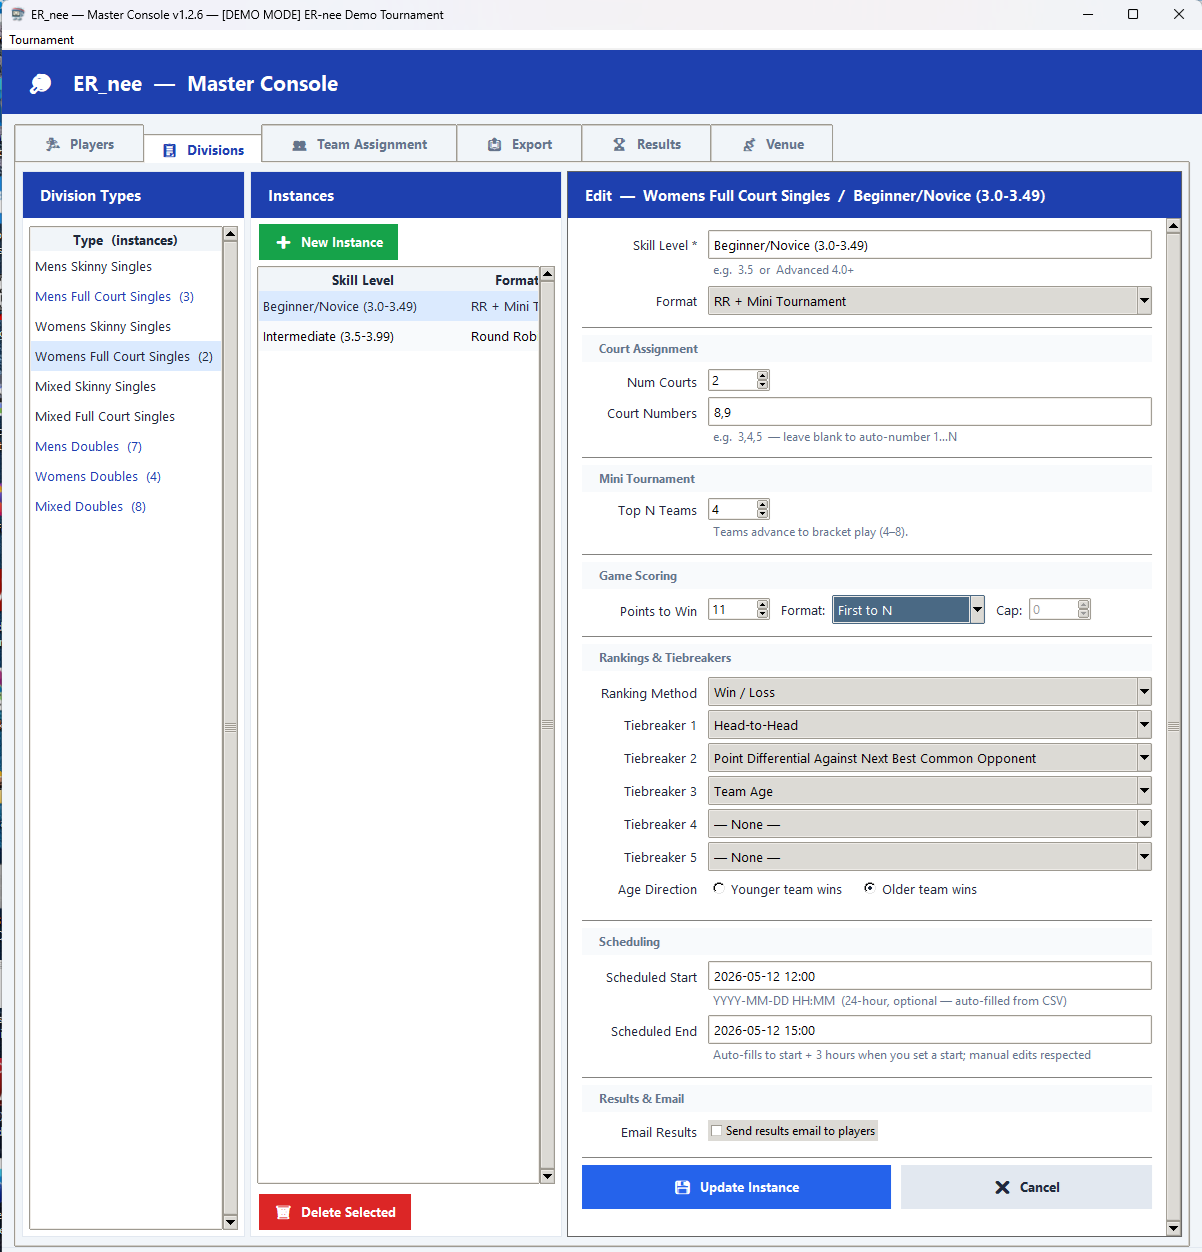This screenshot has height=1252, width=1202.
Task: Click the Skill Level text field
Action: [x=930, y=245]
